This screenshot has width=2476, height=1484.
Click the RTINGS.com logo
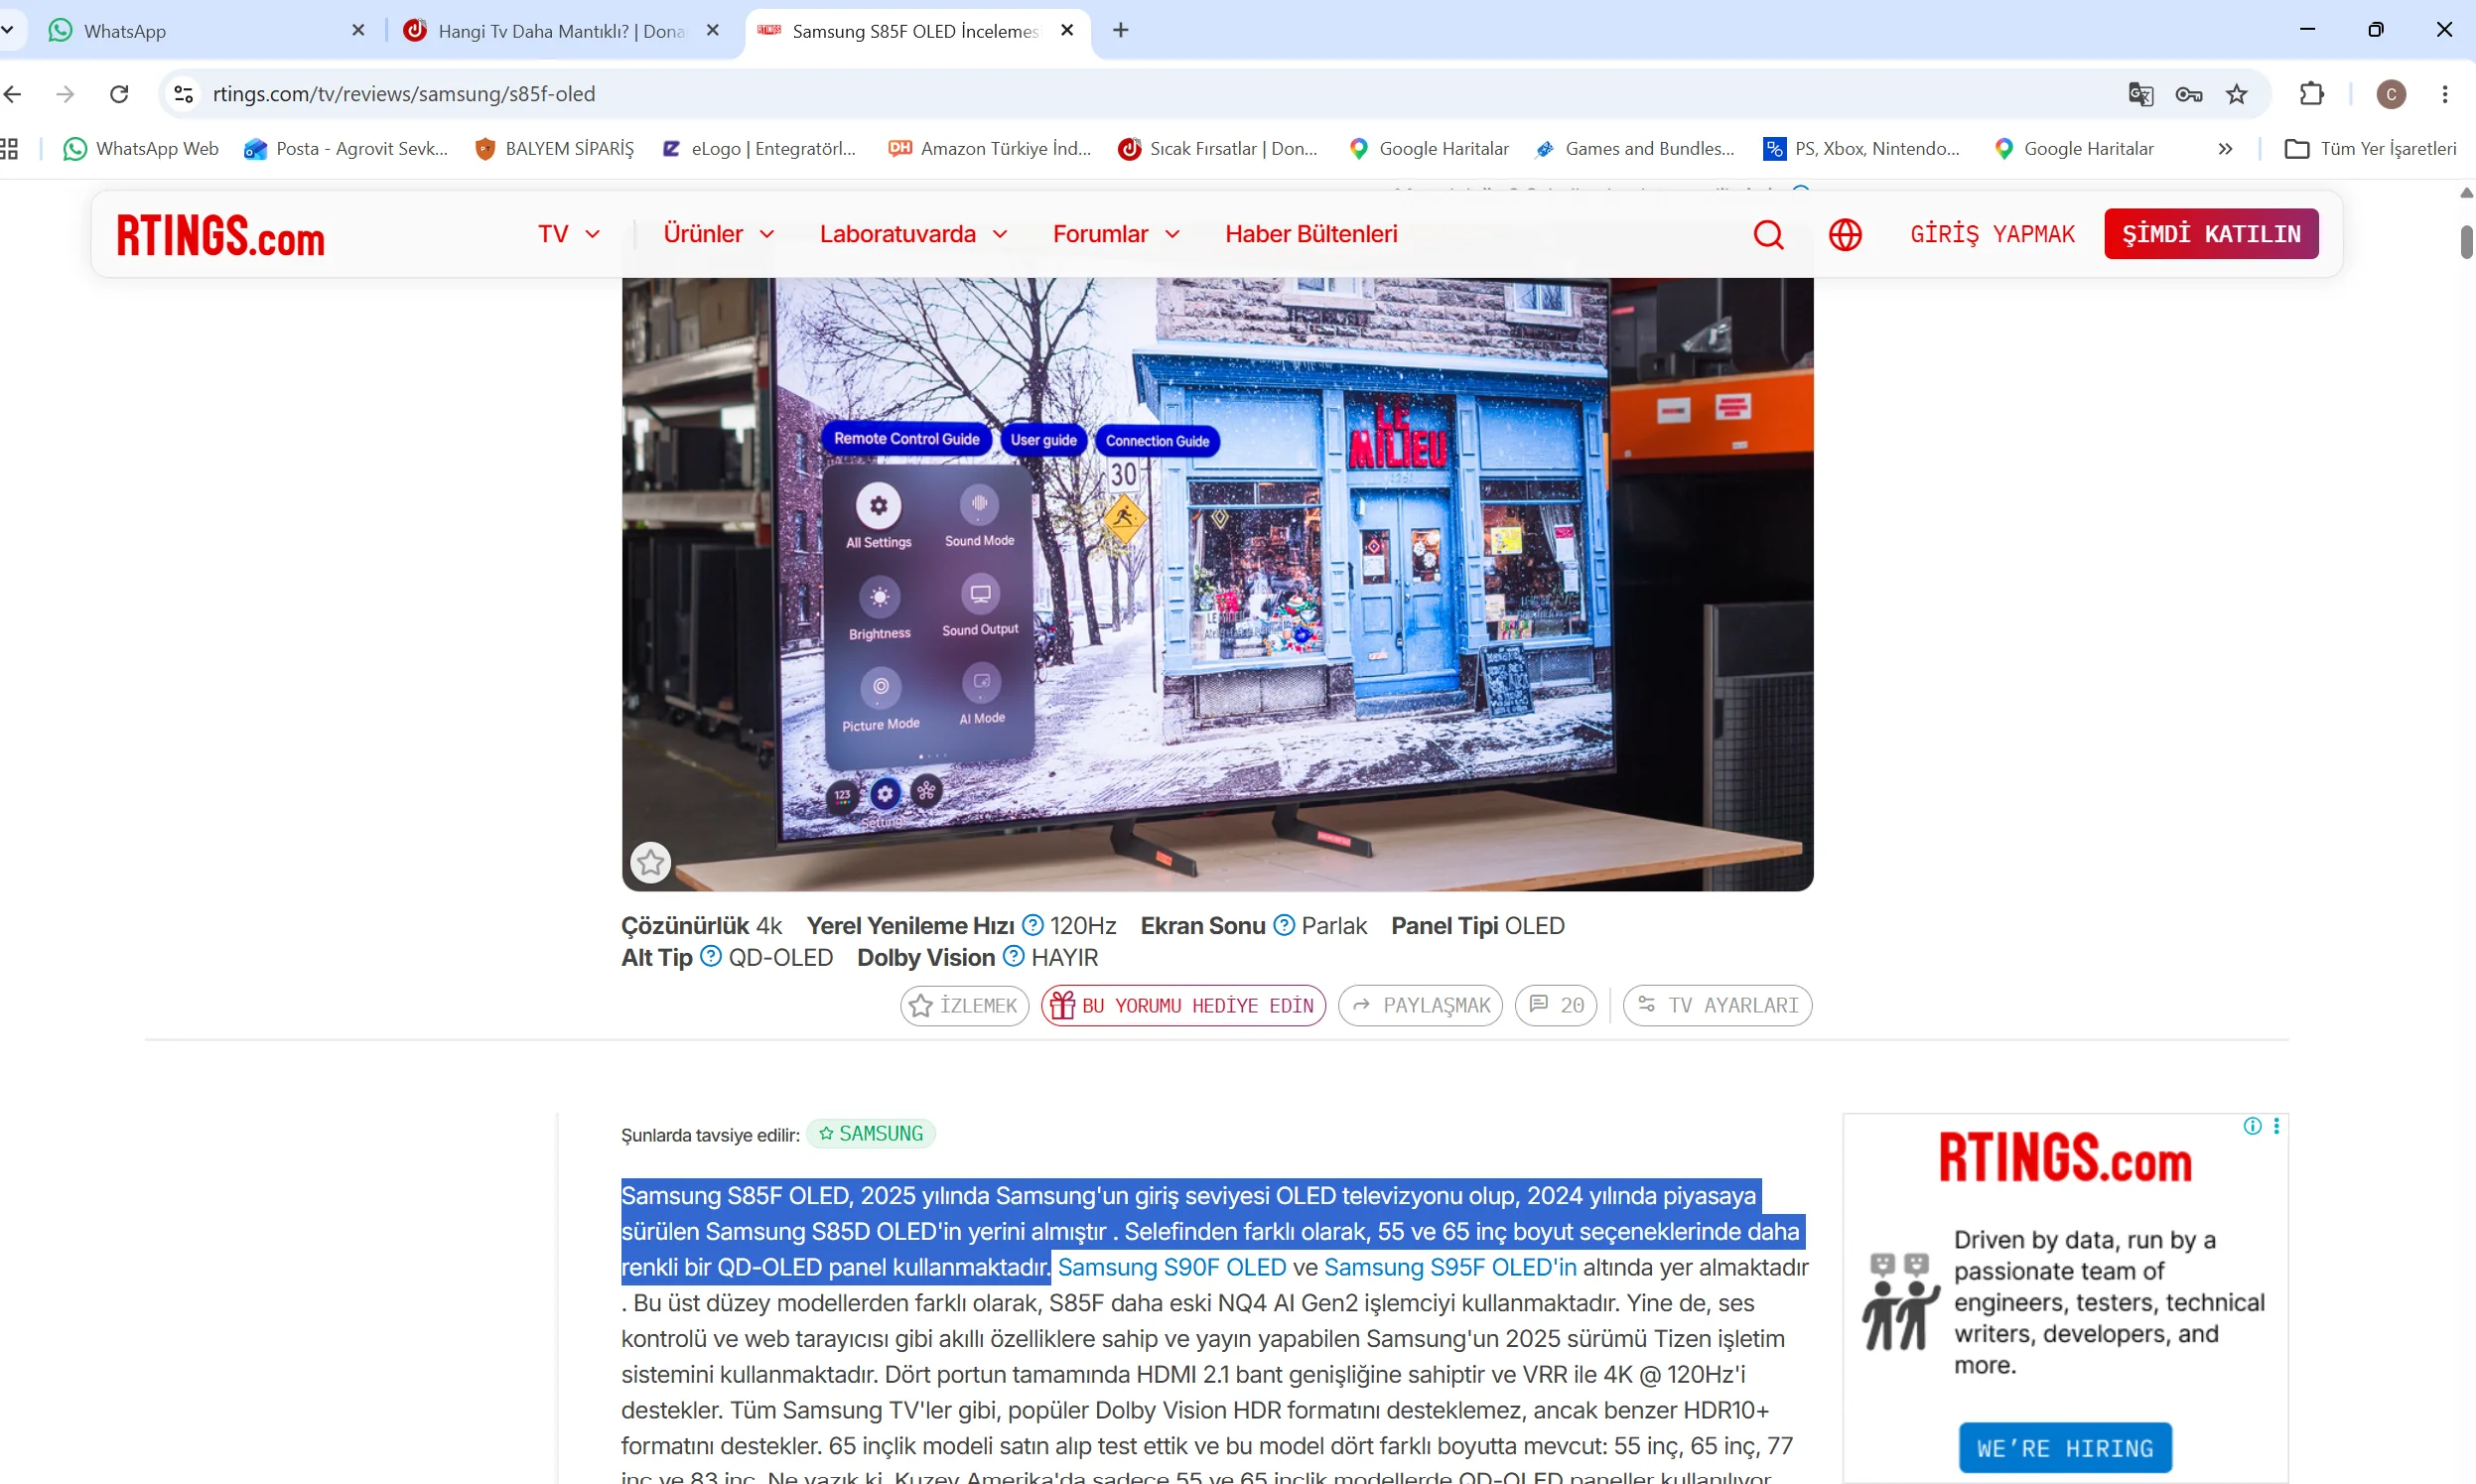[221, 235]
